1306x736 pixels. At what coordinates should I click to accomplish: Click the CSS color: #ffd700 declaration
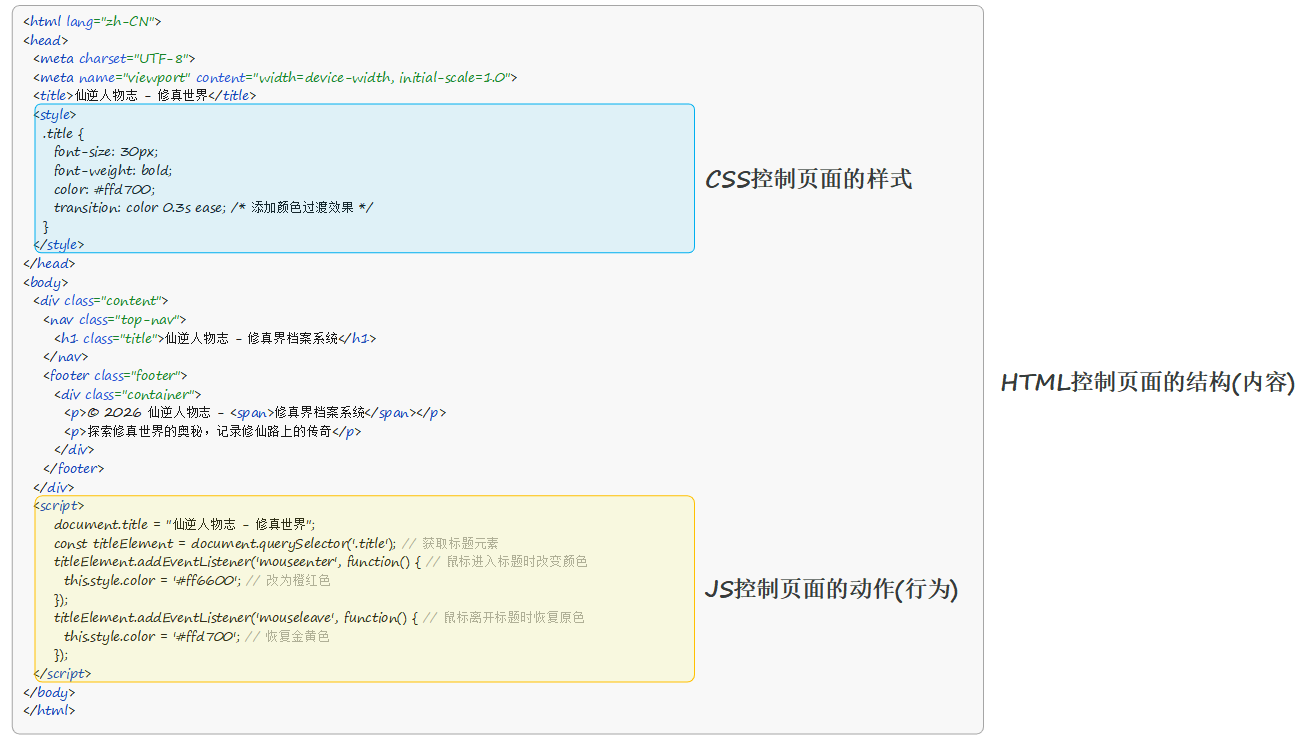[105, 189]
